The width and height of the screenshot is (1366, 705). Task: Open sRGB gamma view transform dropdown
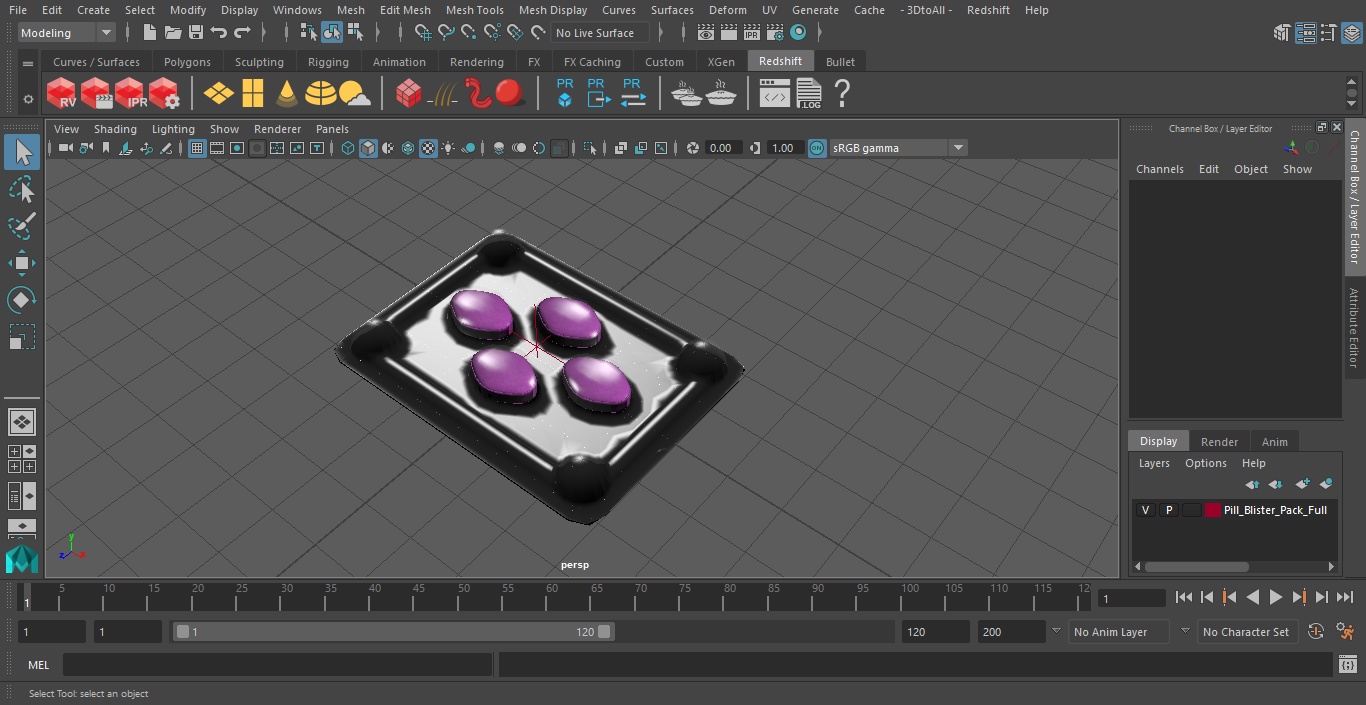tap(898, 148)
